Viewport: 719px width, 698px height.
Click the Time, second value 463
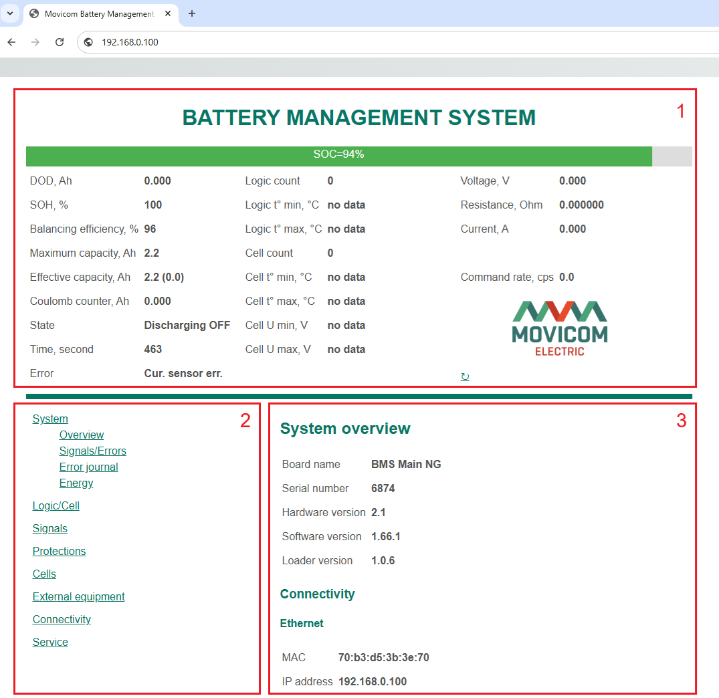coord(153,349)
